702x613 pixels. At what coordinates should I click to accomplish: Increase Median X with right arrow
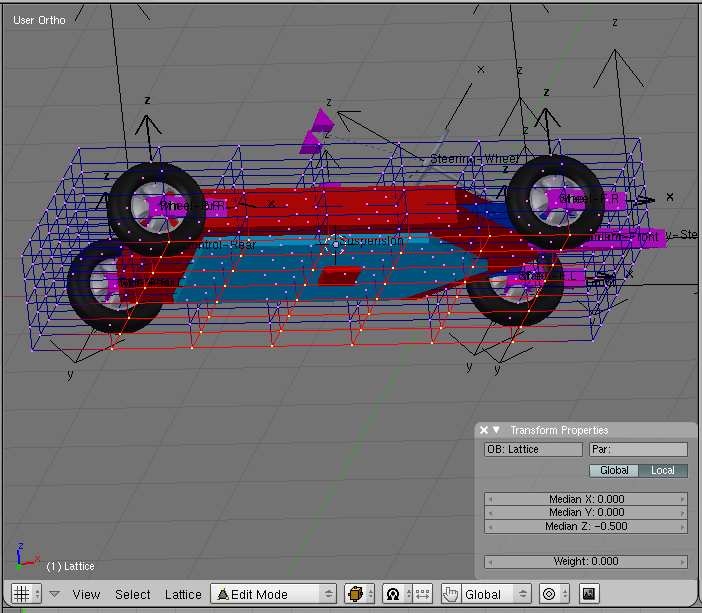[682, 499]
